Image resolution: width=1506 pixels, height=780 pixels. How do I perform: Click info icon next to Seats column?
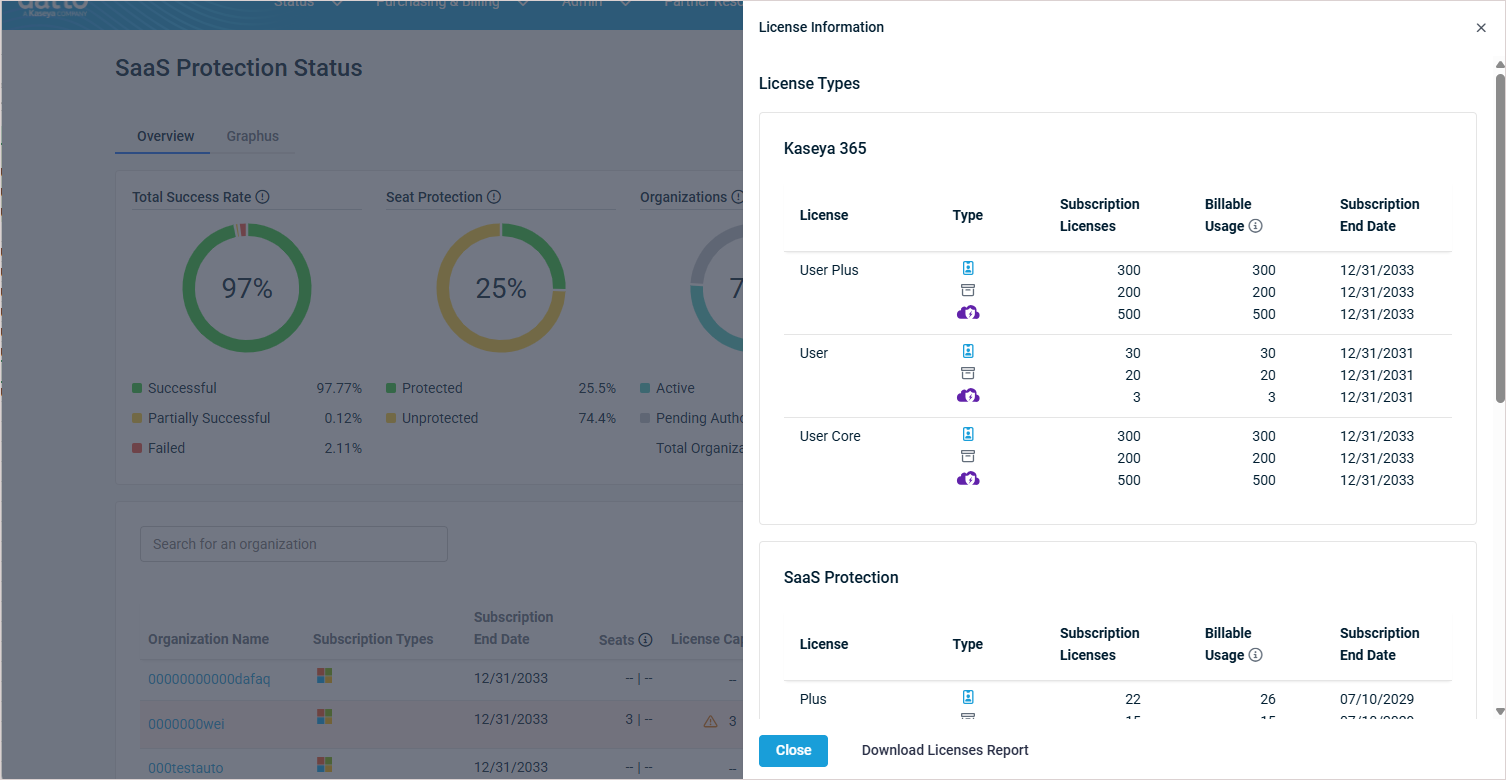[646, 640]
